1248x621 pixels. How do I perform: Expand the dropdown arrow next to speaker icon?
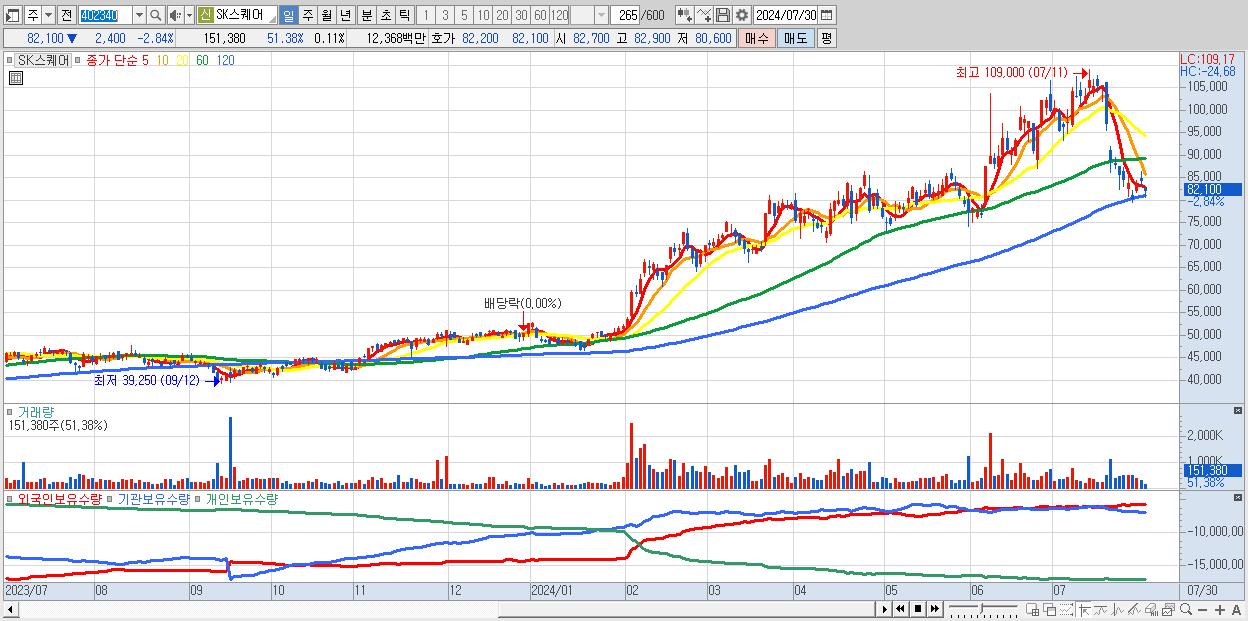click(x=189, y=15)
